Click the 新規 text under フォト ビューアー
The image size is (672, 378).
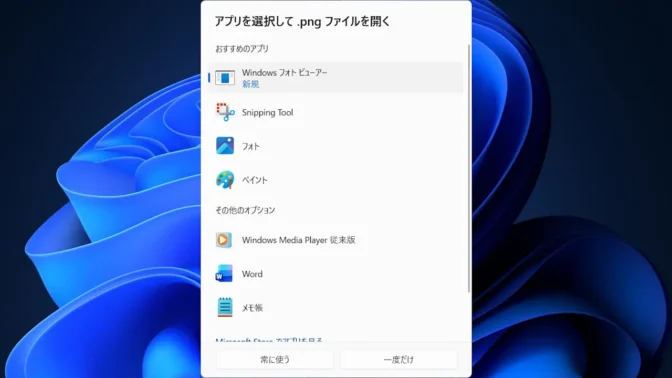coord(250,84)
